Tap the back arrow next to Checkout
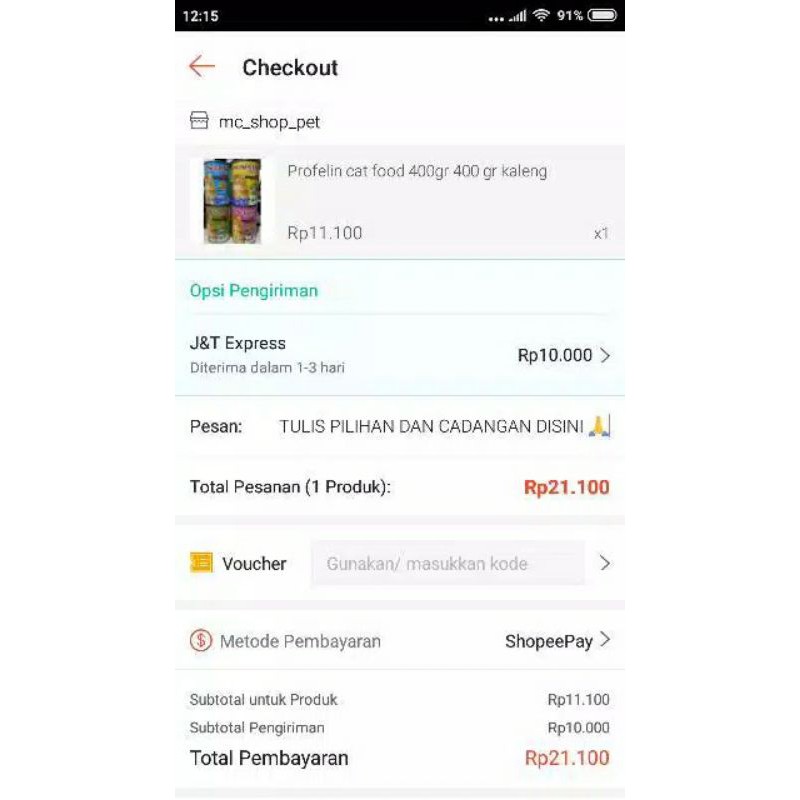800x800 pixels. pos(202,66)
